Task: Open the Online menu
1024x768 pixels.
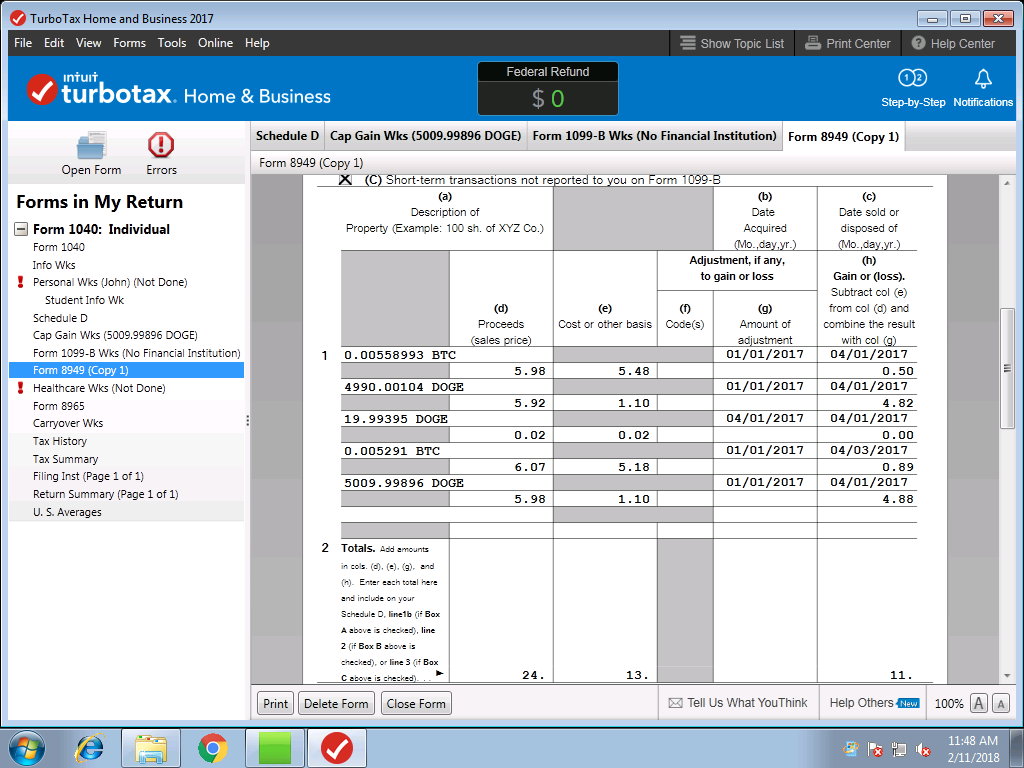Action: (216, 43)
